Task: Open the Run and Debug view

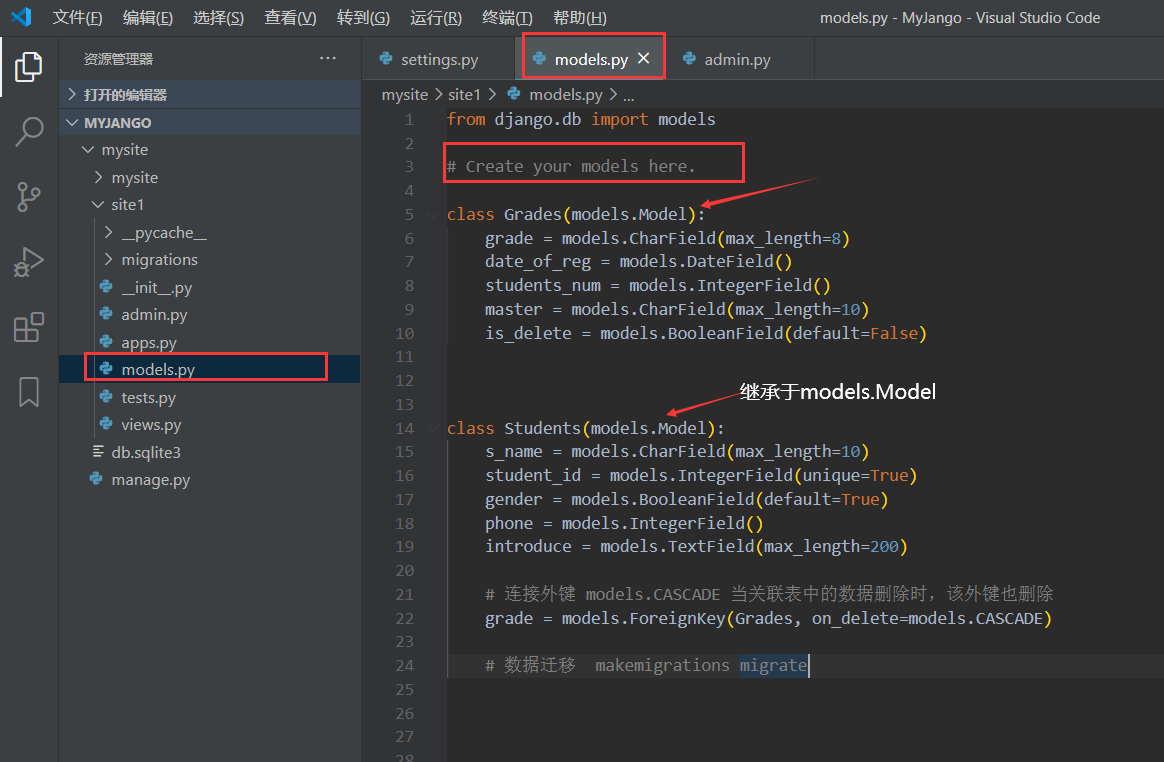Action: pos(28,262)
